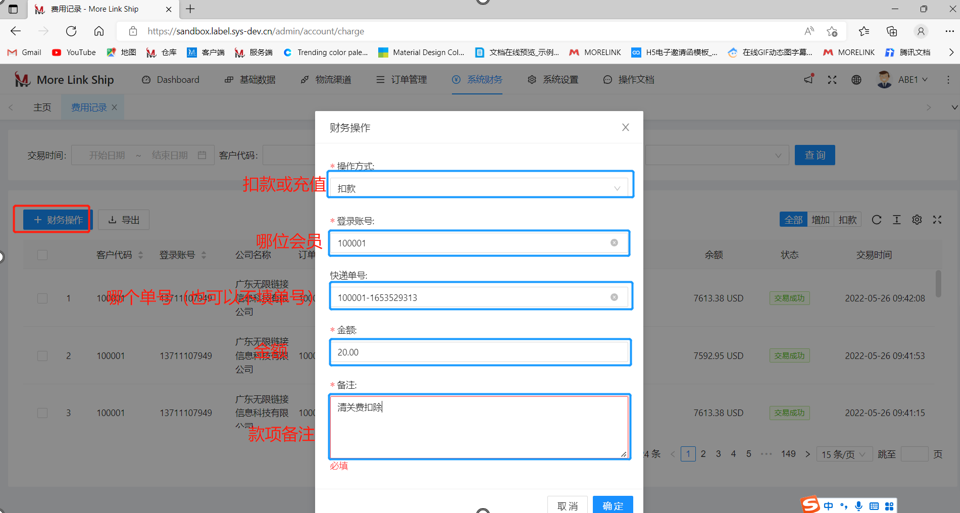Image resolution: width=960 pixels, height=513 pixels.
Task: Open the table column settings gear
Action: (x=917, y=220)
